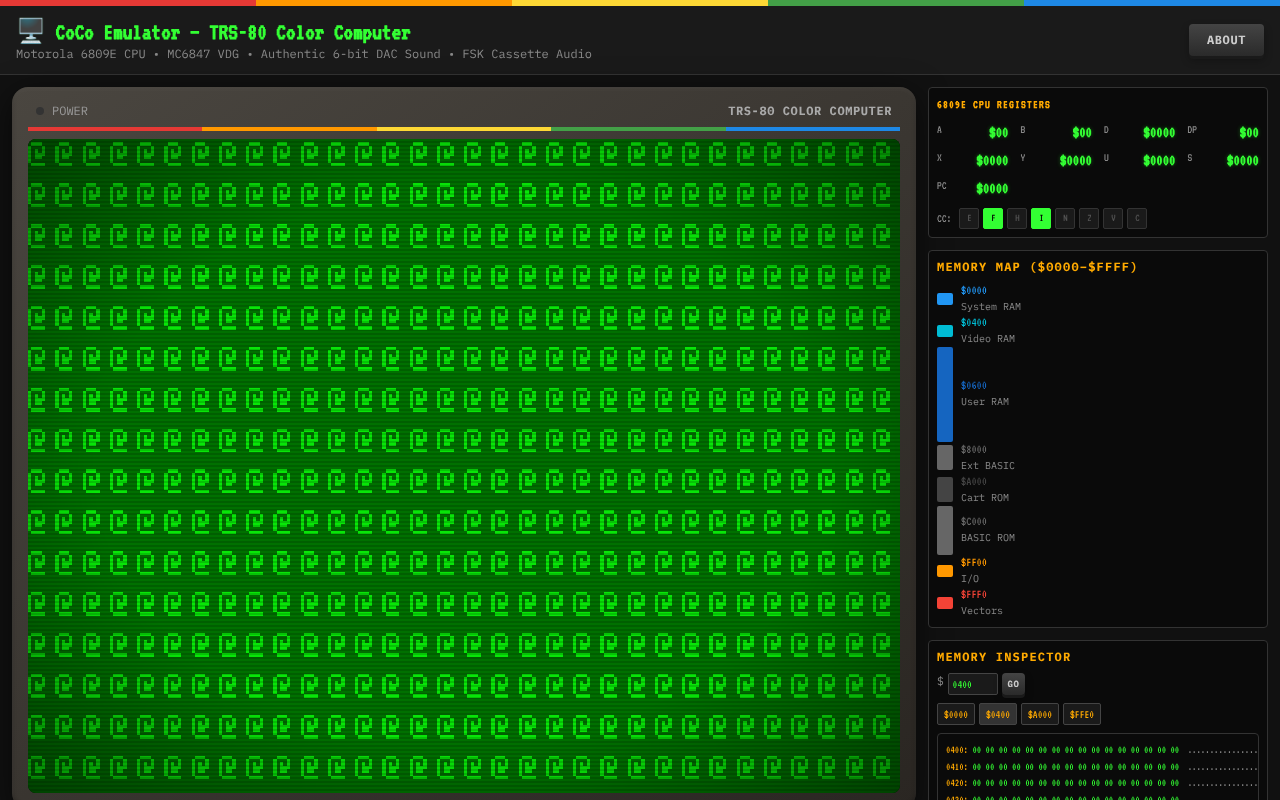Click the Ext BASIC gray swatch
Screen dimensions: 1280x800
coord(945,458)
